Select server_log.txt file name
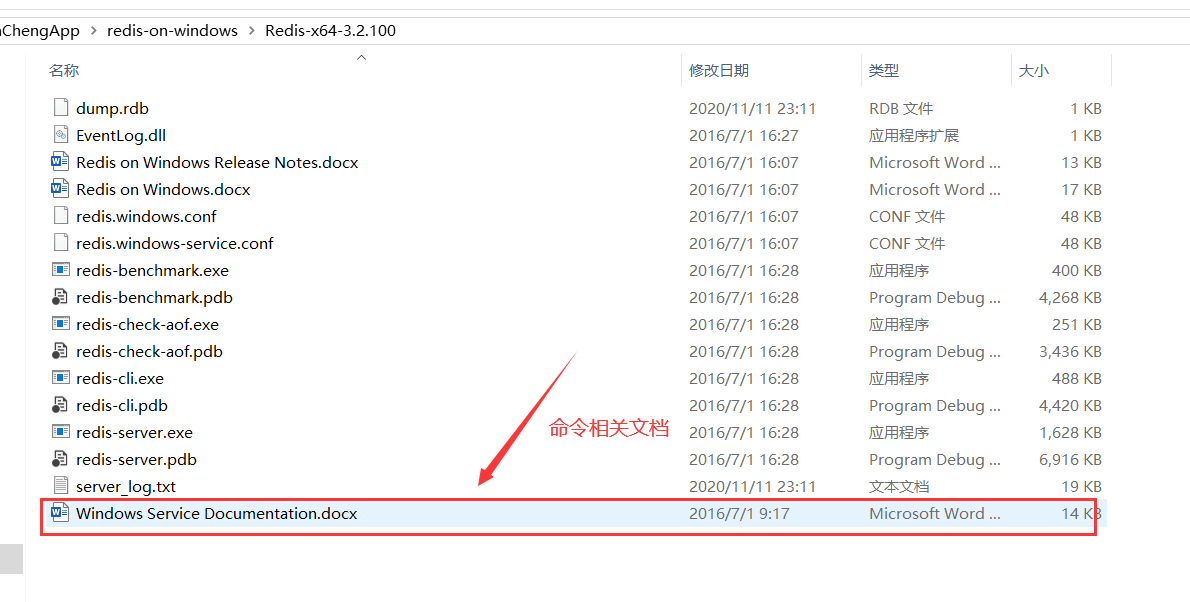Screen dimensions: 1190x602 [126, 487]
